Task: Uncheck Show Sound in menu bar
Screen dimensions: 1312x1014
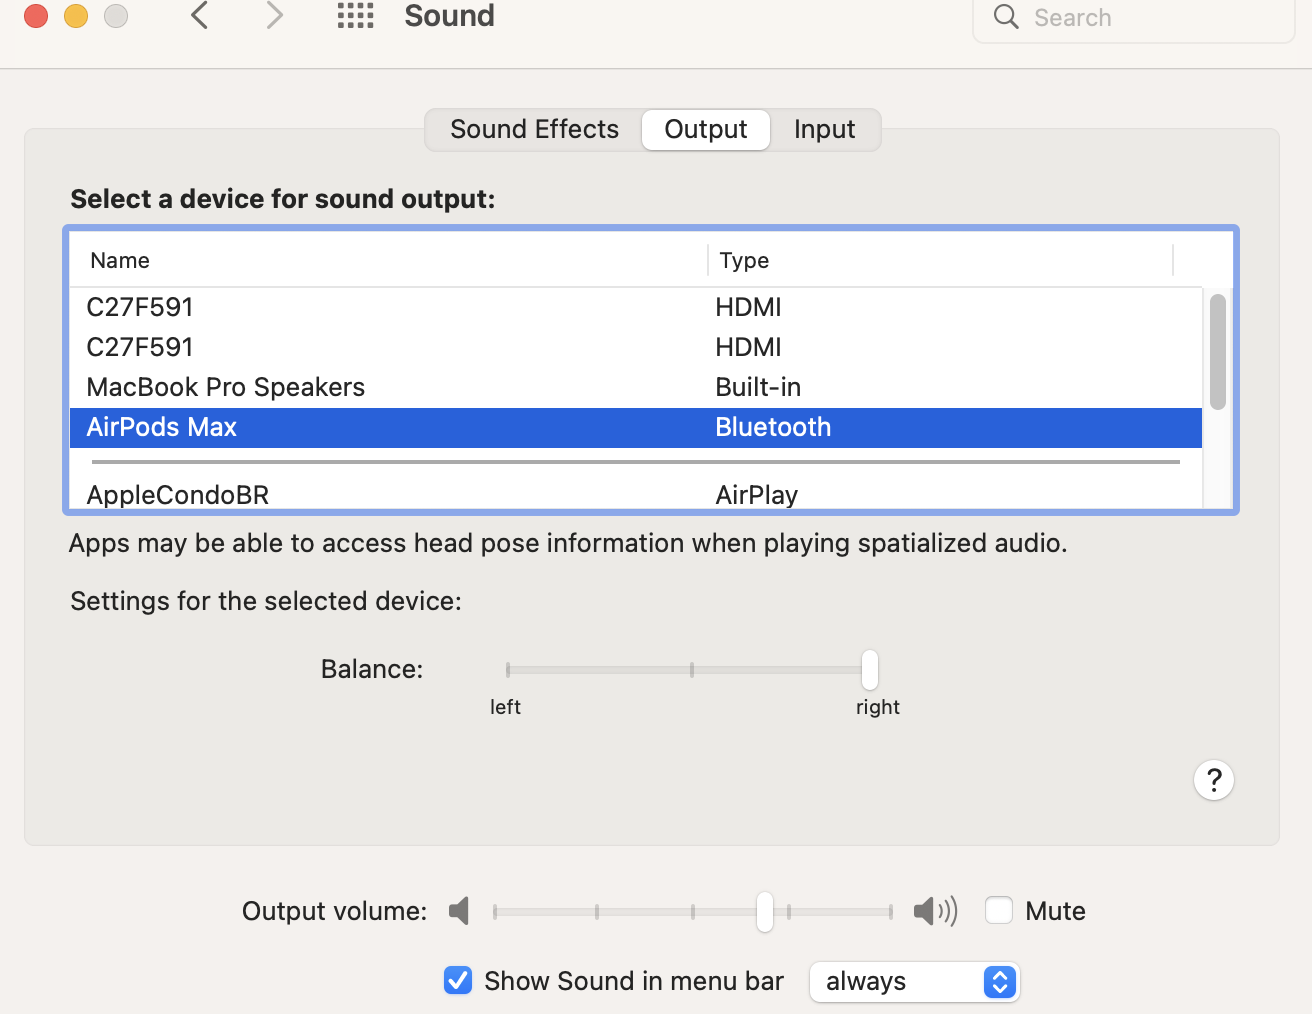Action: coord(458,980)
